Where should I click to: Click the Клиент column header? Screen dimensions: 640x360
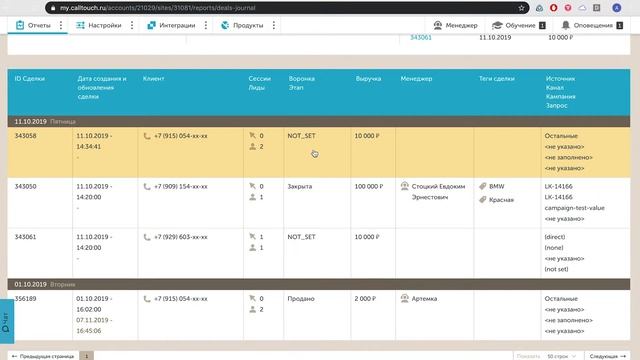[x=153, y=78]
